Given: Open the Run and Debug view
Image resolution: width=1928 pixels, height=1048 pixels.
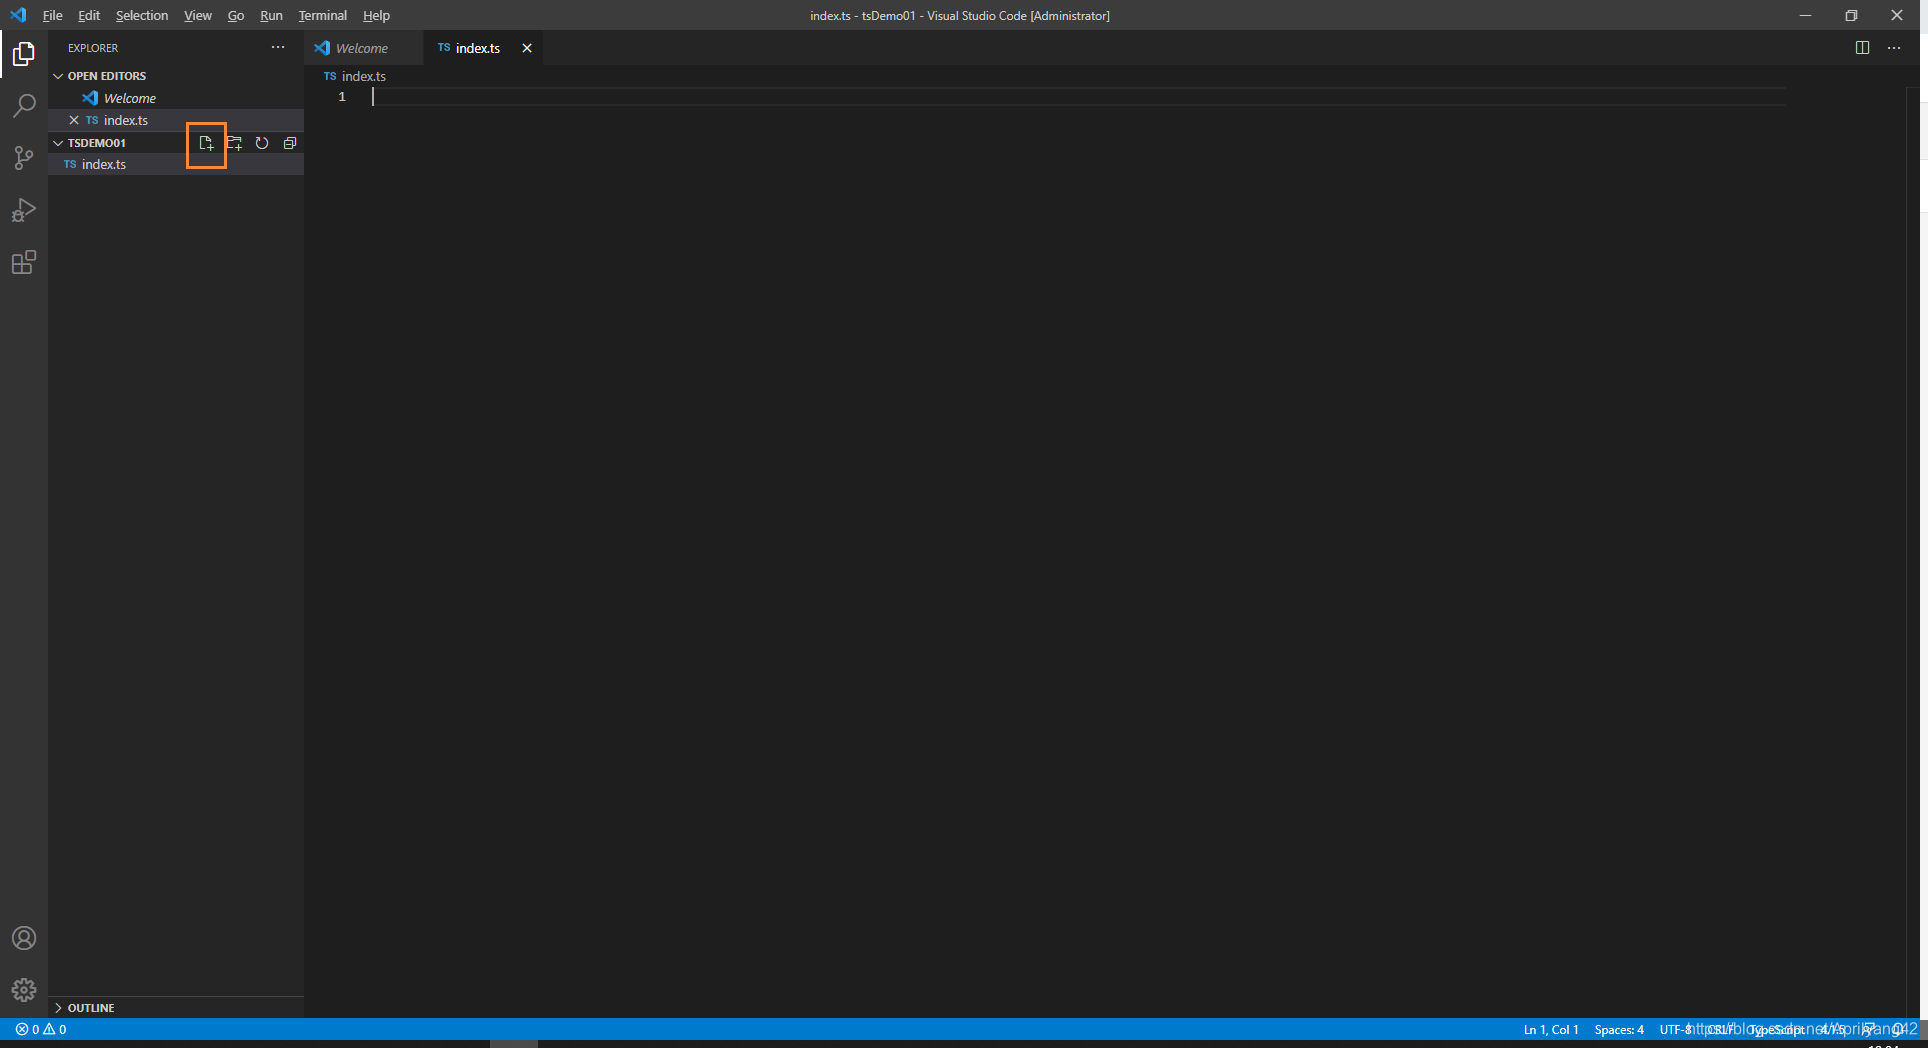Looking at the screenshot, I should pyautogui.click(x=24, y=210).
